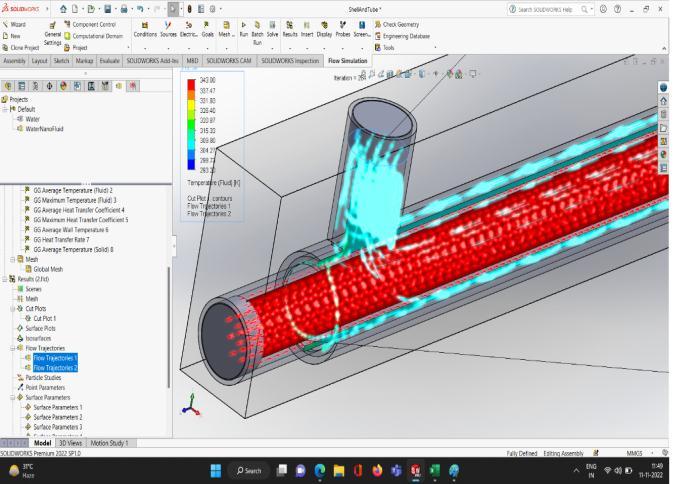Click the Save icon in quick toolbar
697x484 pixels.
(108, 9)
